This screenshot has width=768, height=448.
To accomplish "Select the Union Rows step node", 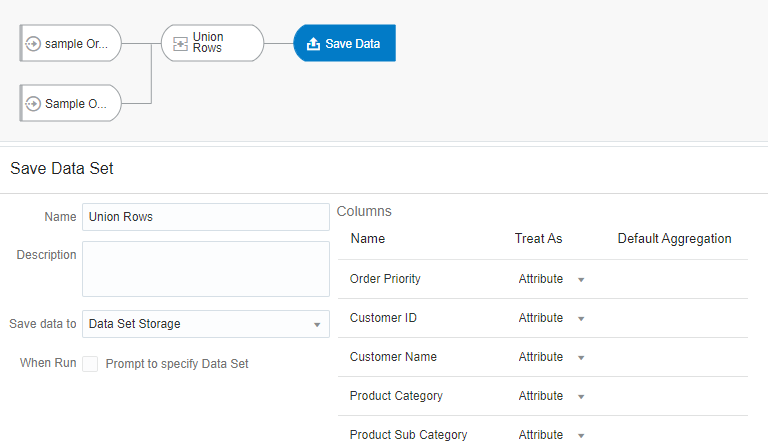I will (x=212, y=43).
